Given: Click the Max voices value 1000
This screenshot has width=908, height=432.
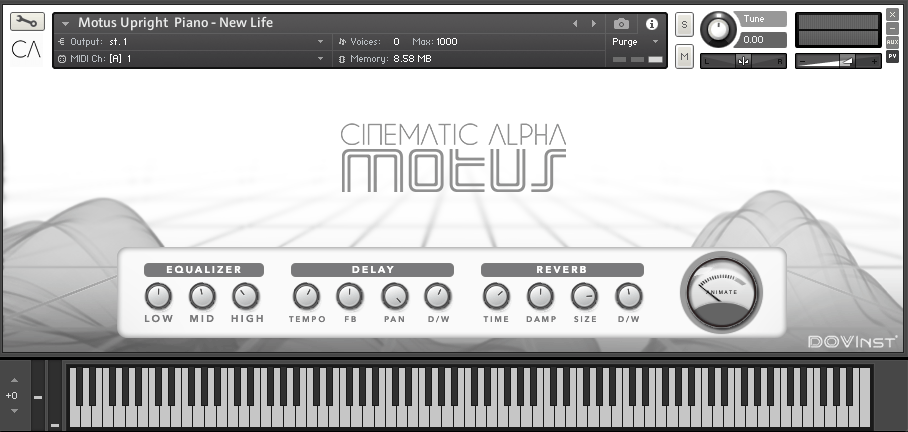Looking at the screenshot, I should [x=446, y=42].
